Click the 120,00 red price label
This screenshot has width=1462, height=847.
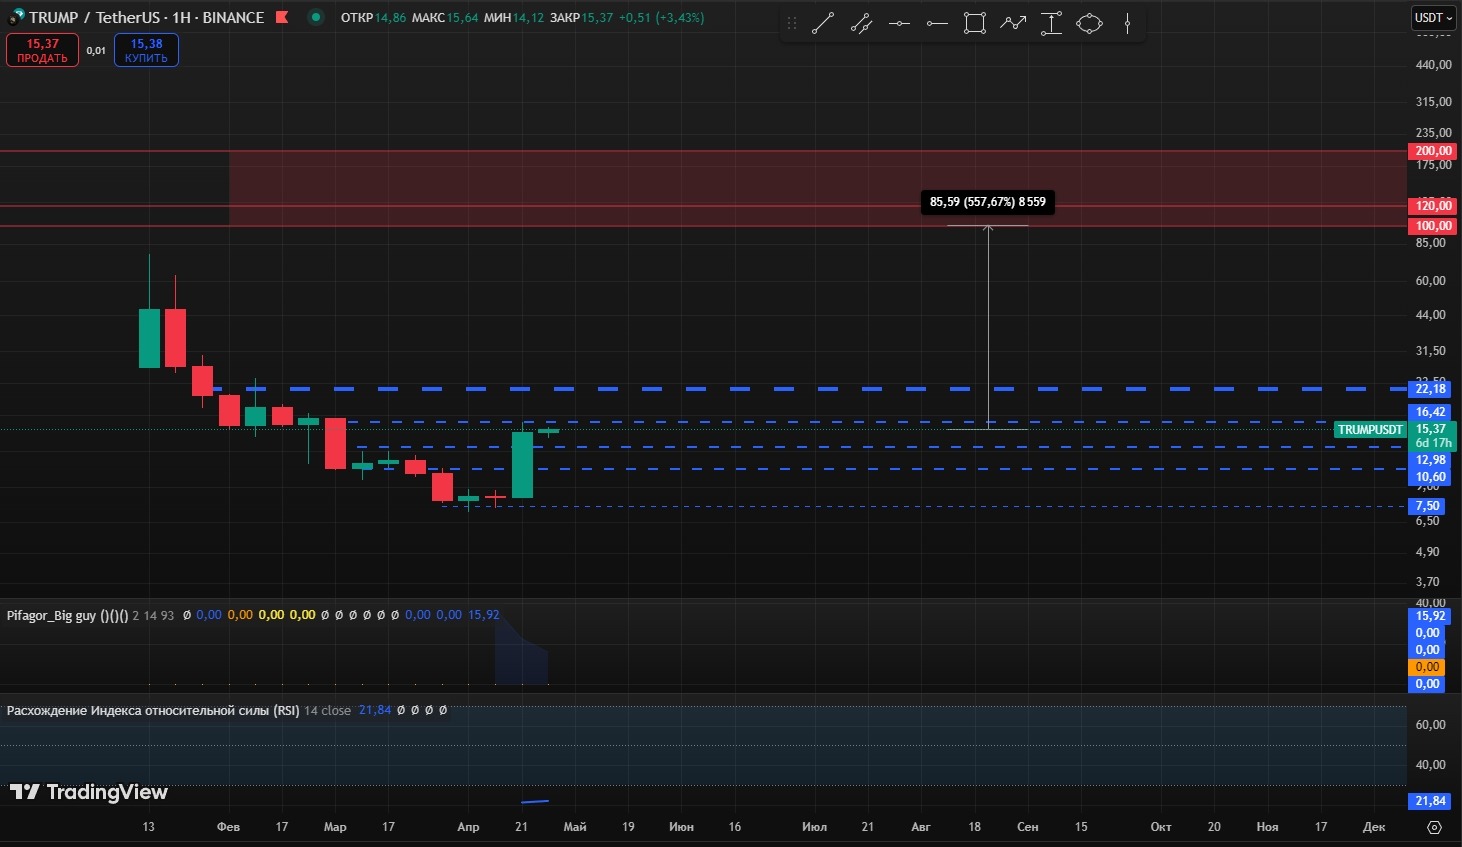click(1433, 205)
